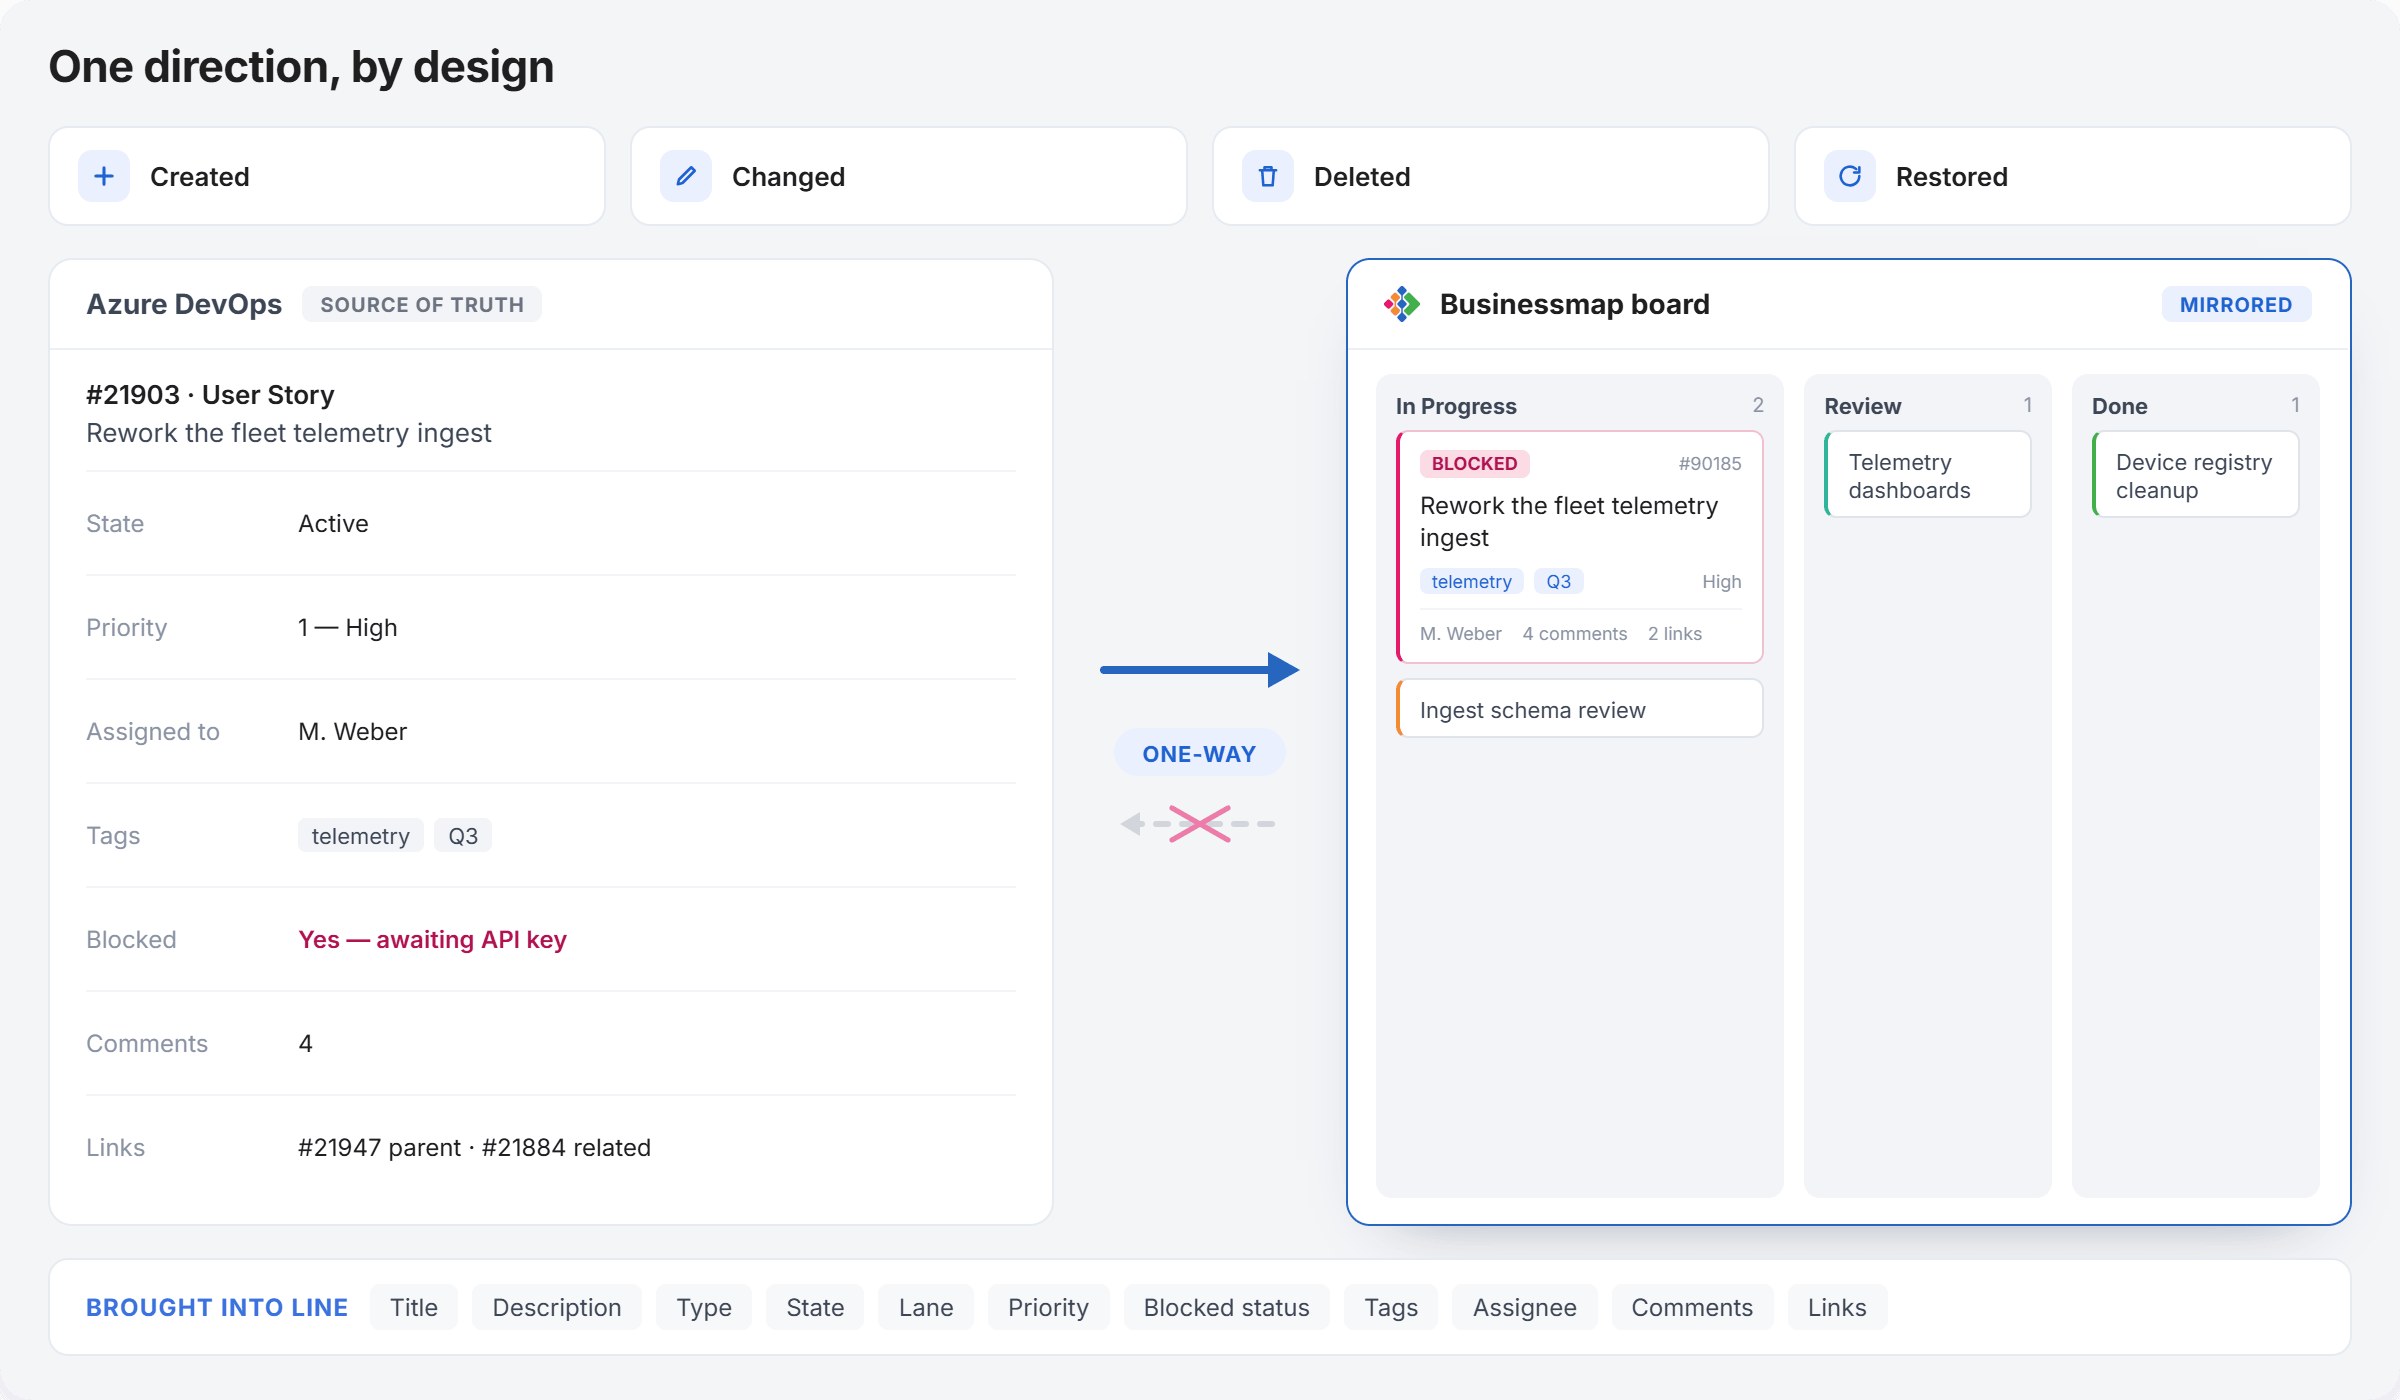
Task: Click the Comments field chip
Action: pos(1693,1308)
